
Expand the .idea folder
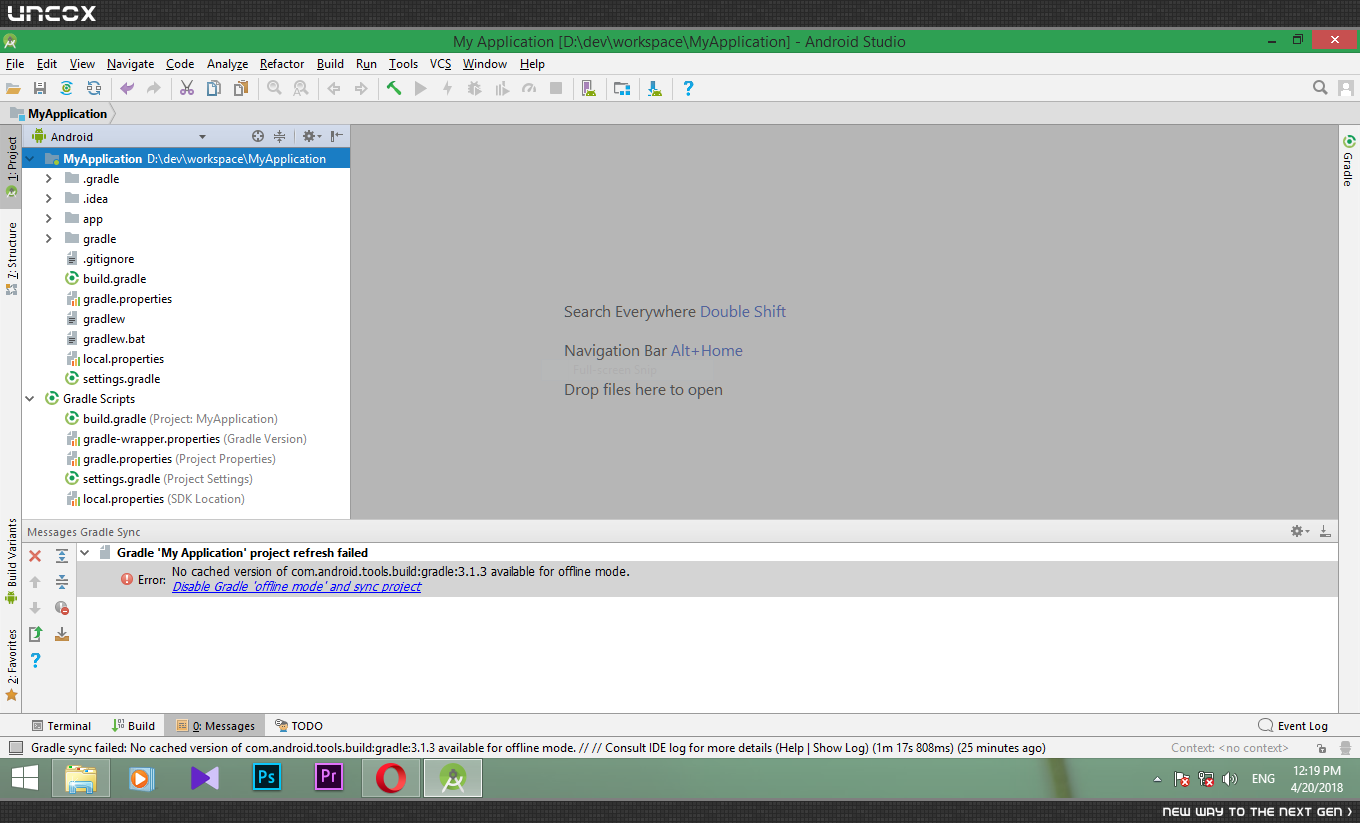tap(48, 199)
